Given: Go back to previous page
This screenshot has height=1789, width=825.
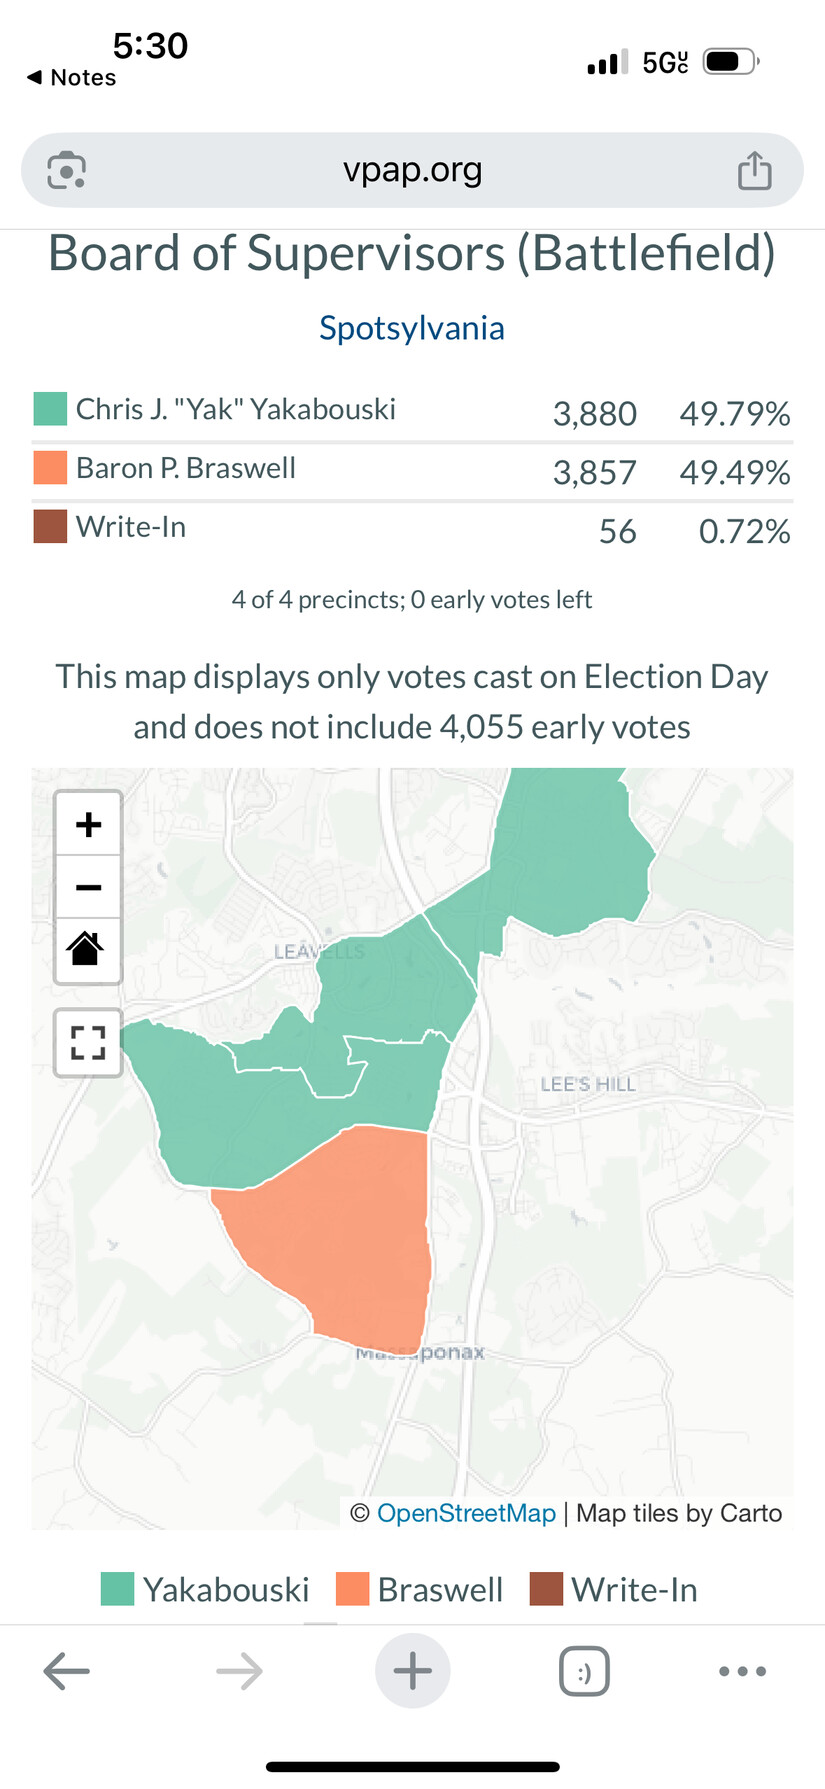Looking at the screenshot, I should tap(67, 1671).
